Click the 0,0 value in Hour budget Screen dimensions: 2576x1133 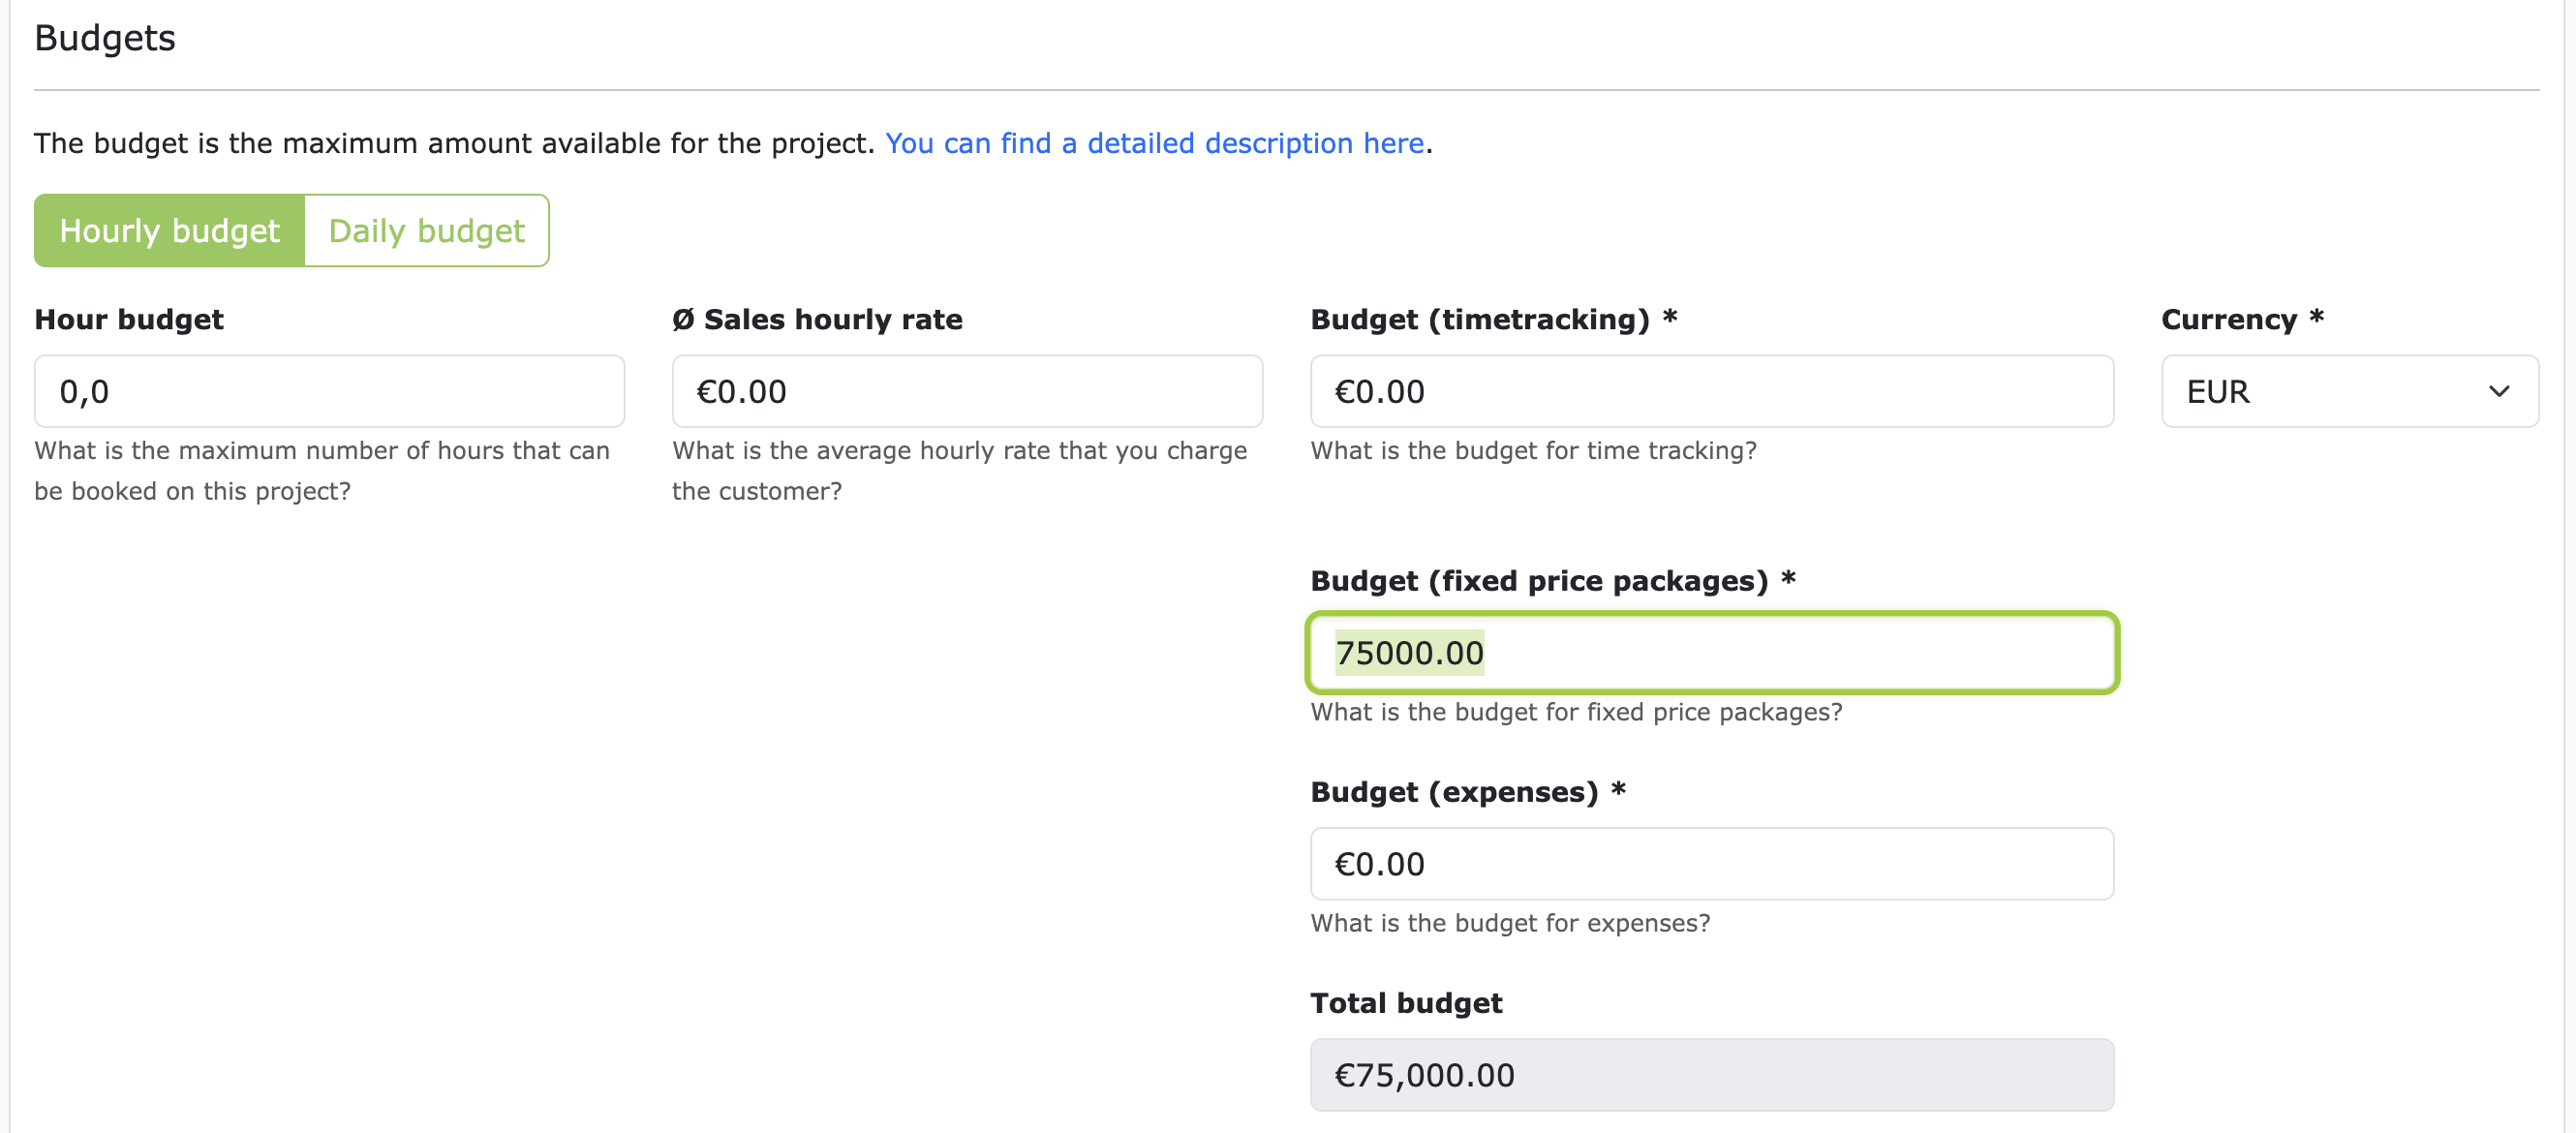click(83, 391)
